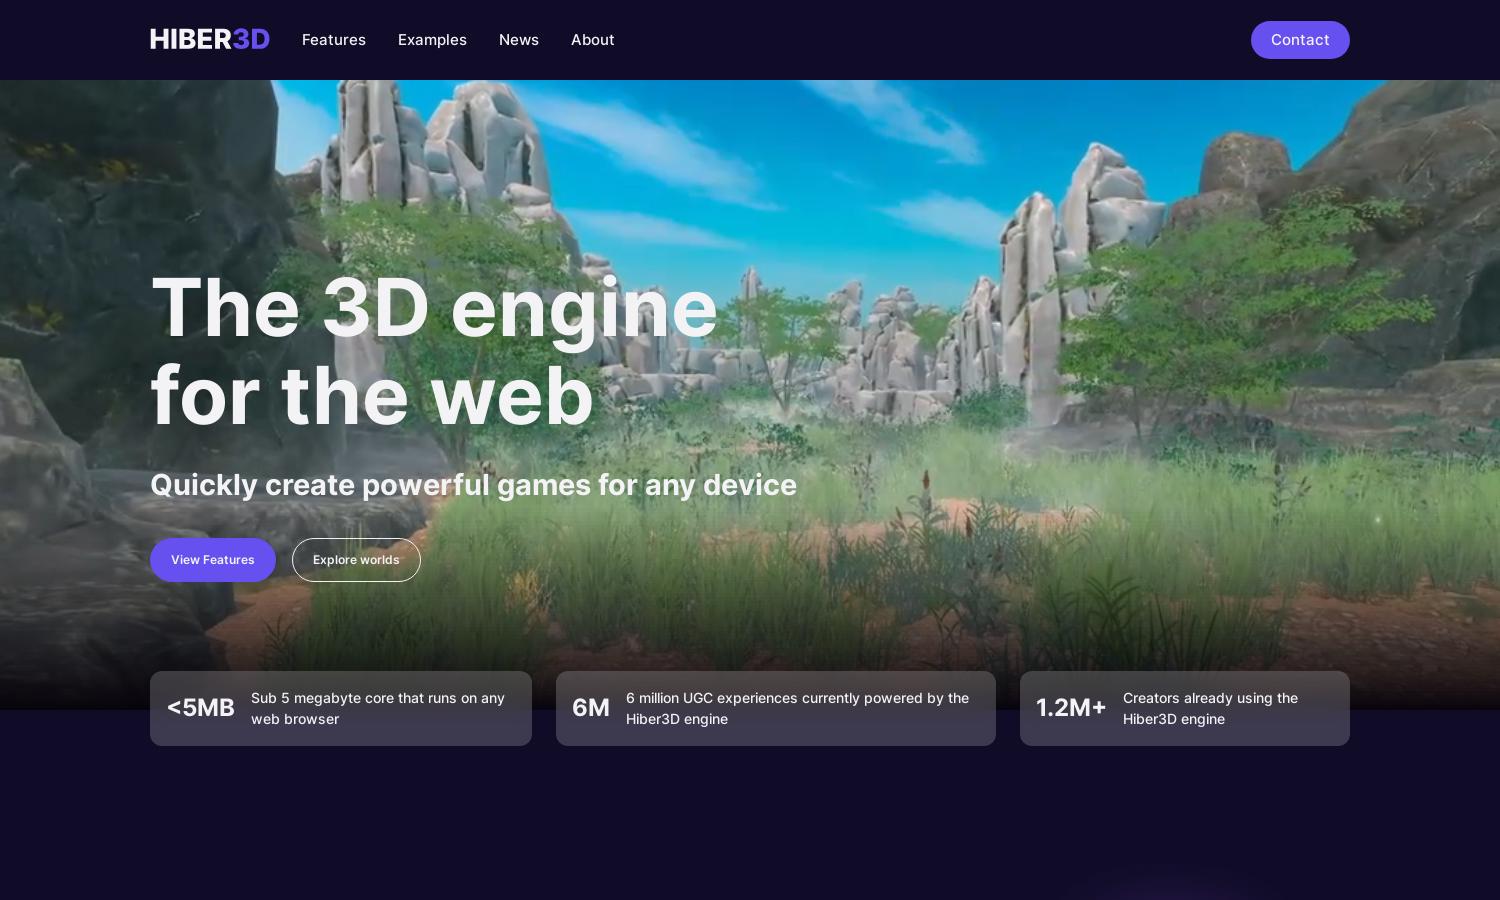This screenshot has width=1500, height=900.
Task: Click the 1.2M+ stat value
Action: click(1071, 708)
